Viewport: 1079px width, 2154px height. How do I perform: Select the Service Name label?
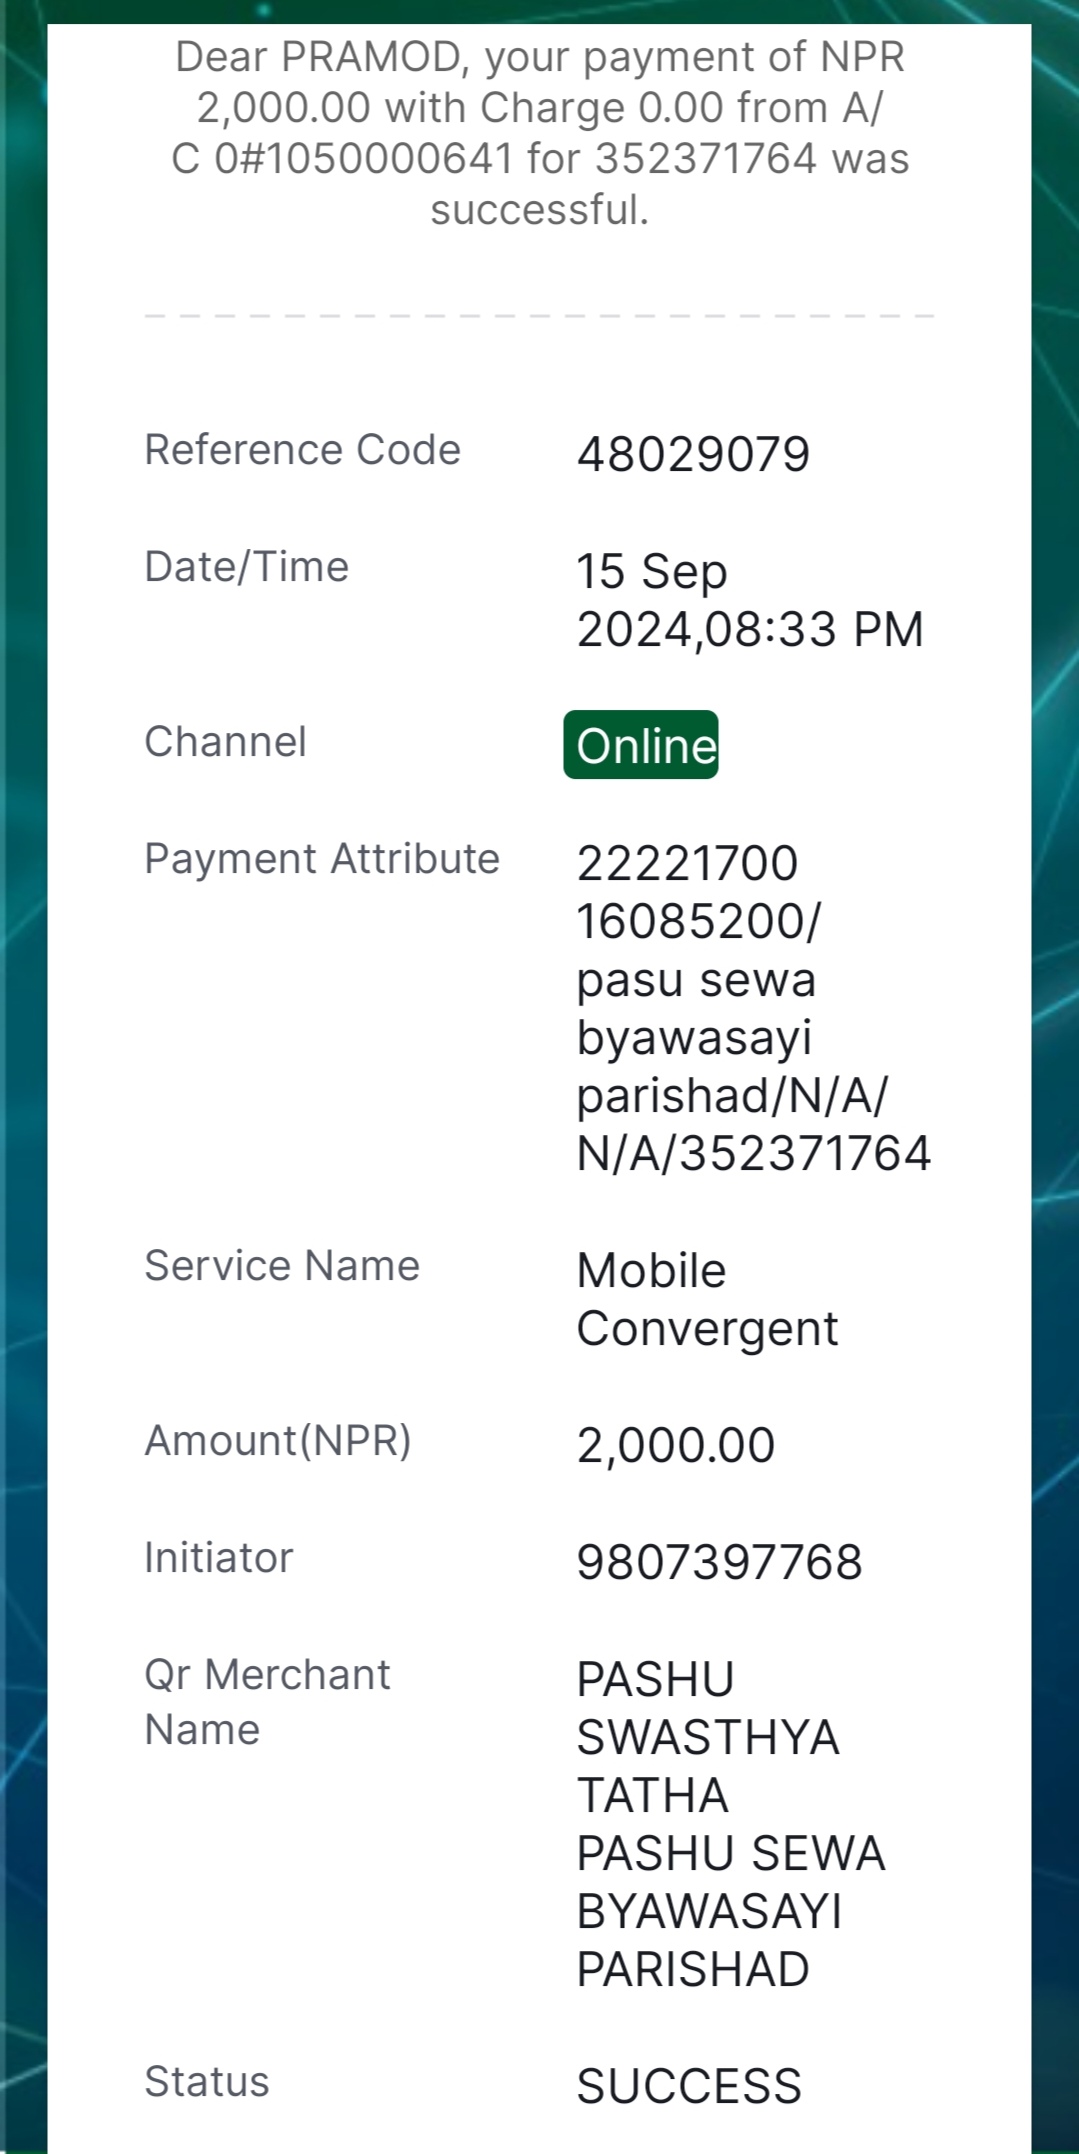[282, 1266]
